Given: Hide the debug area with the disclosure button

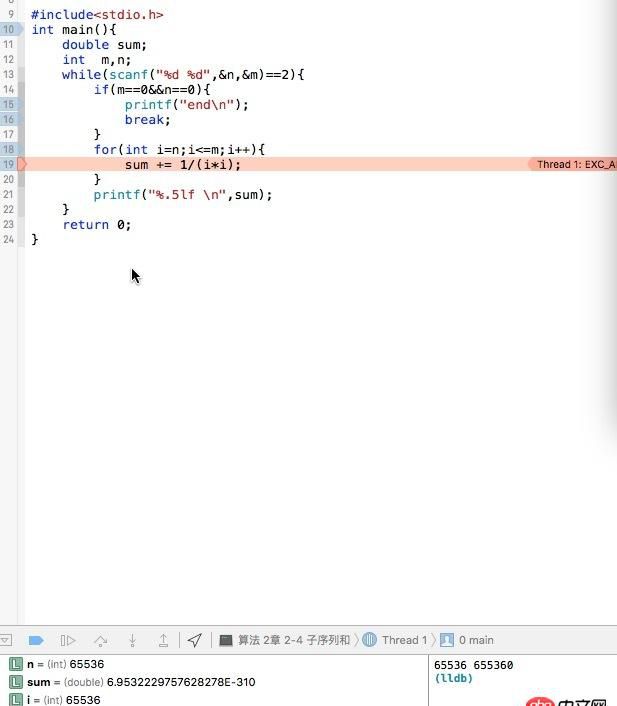Looking at the screenshot, I should click(x=5, y=640).
